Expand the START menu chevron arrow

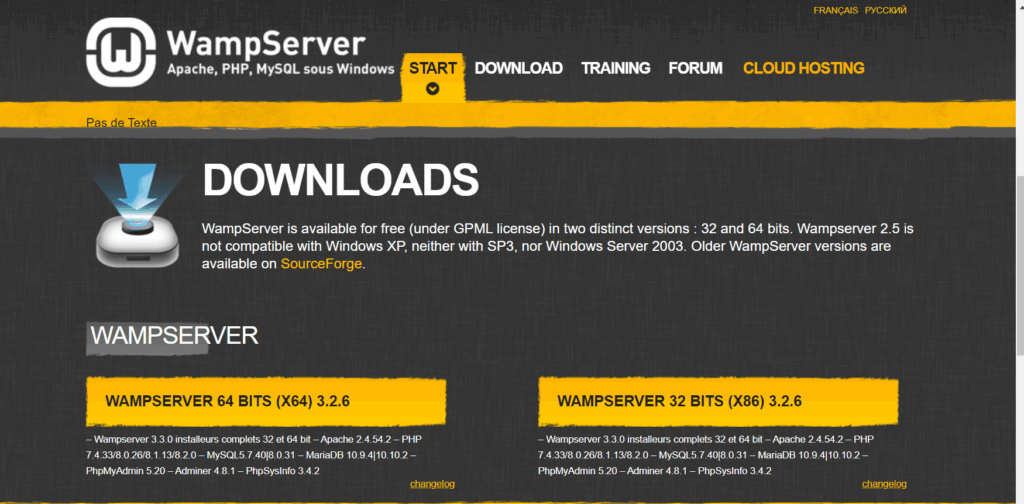(x=433, y=89)
